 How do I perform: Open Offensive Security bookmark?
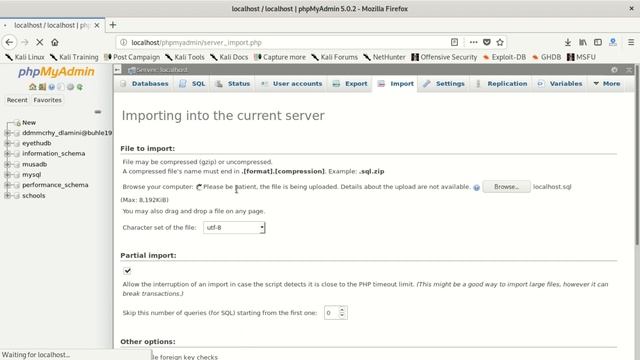[444, 57]
